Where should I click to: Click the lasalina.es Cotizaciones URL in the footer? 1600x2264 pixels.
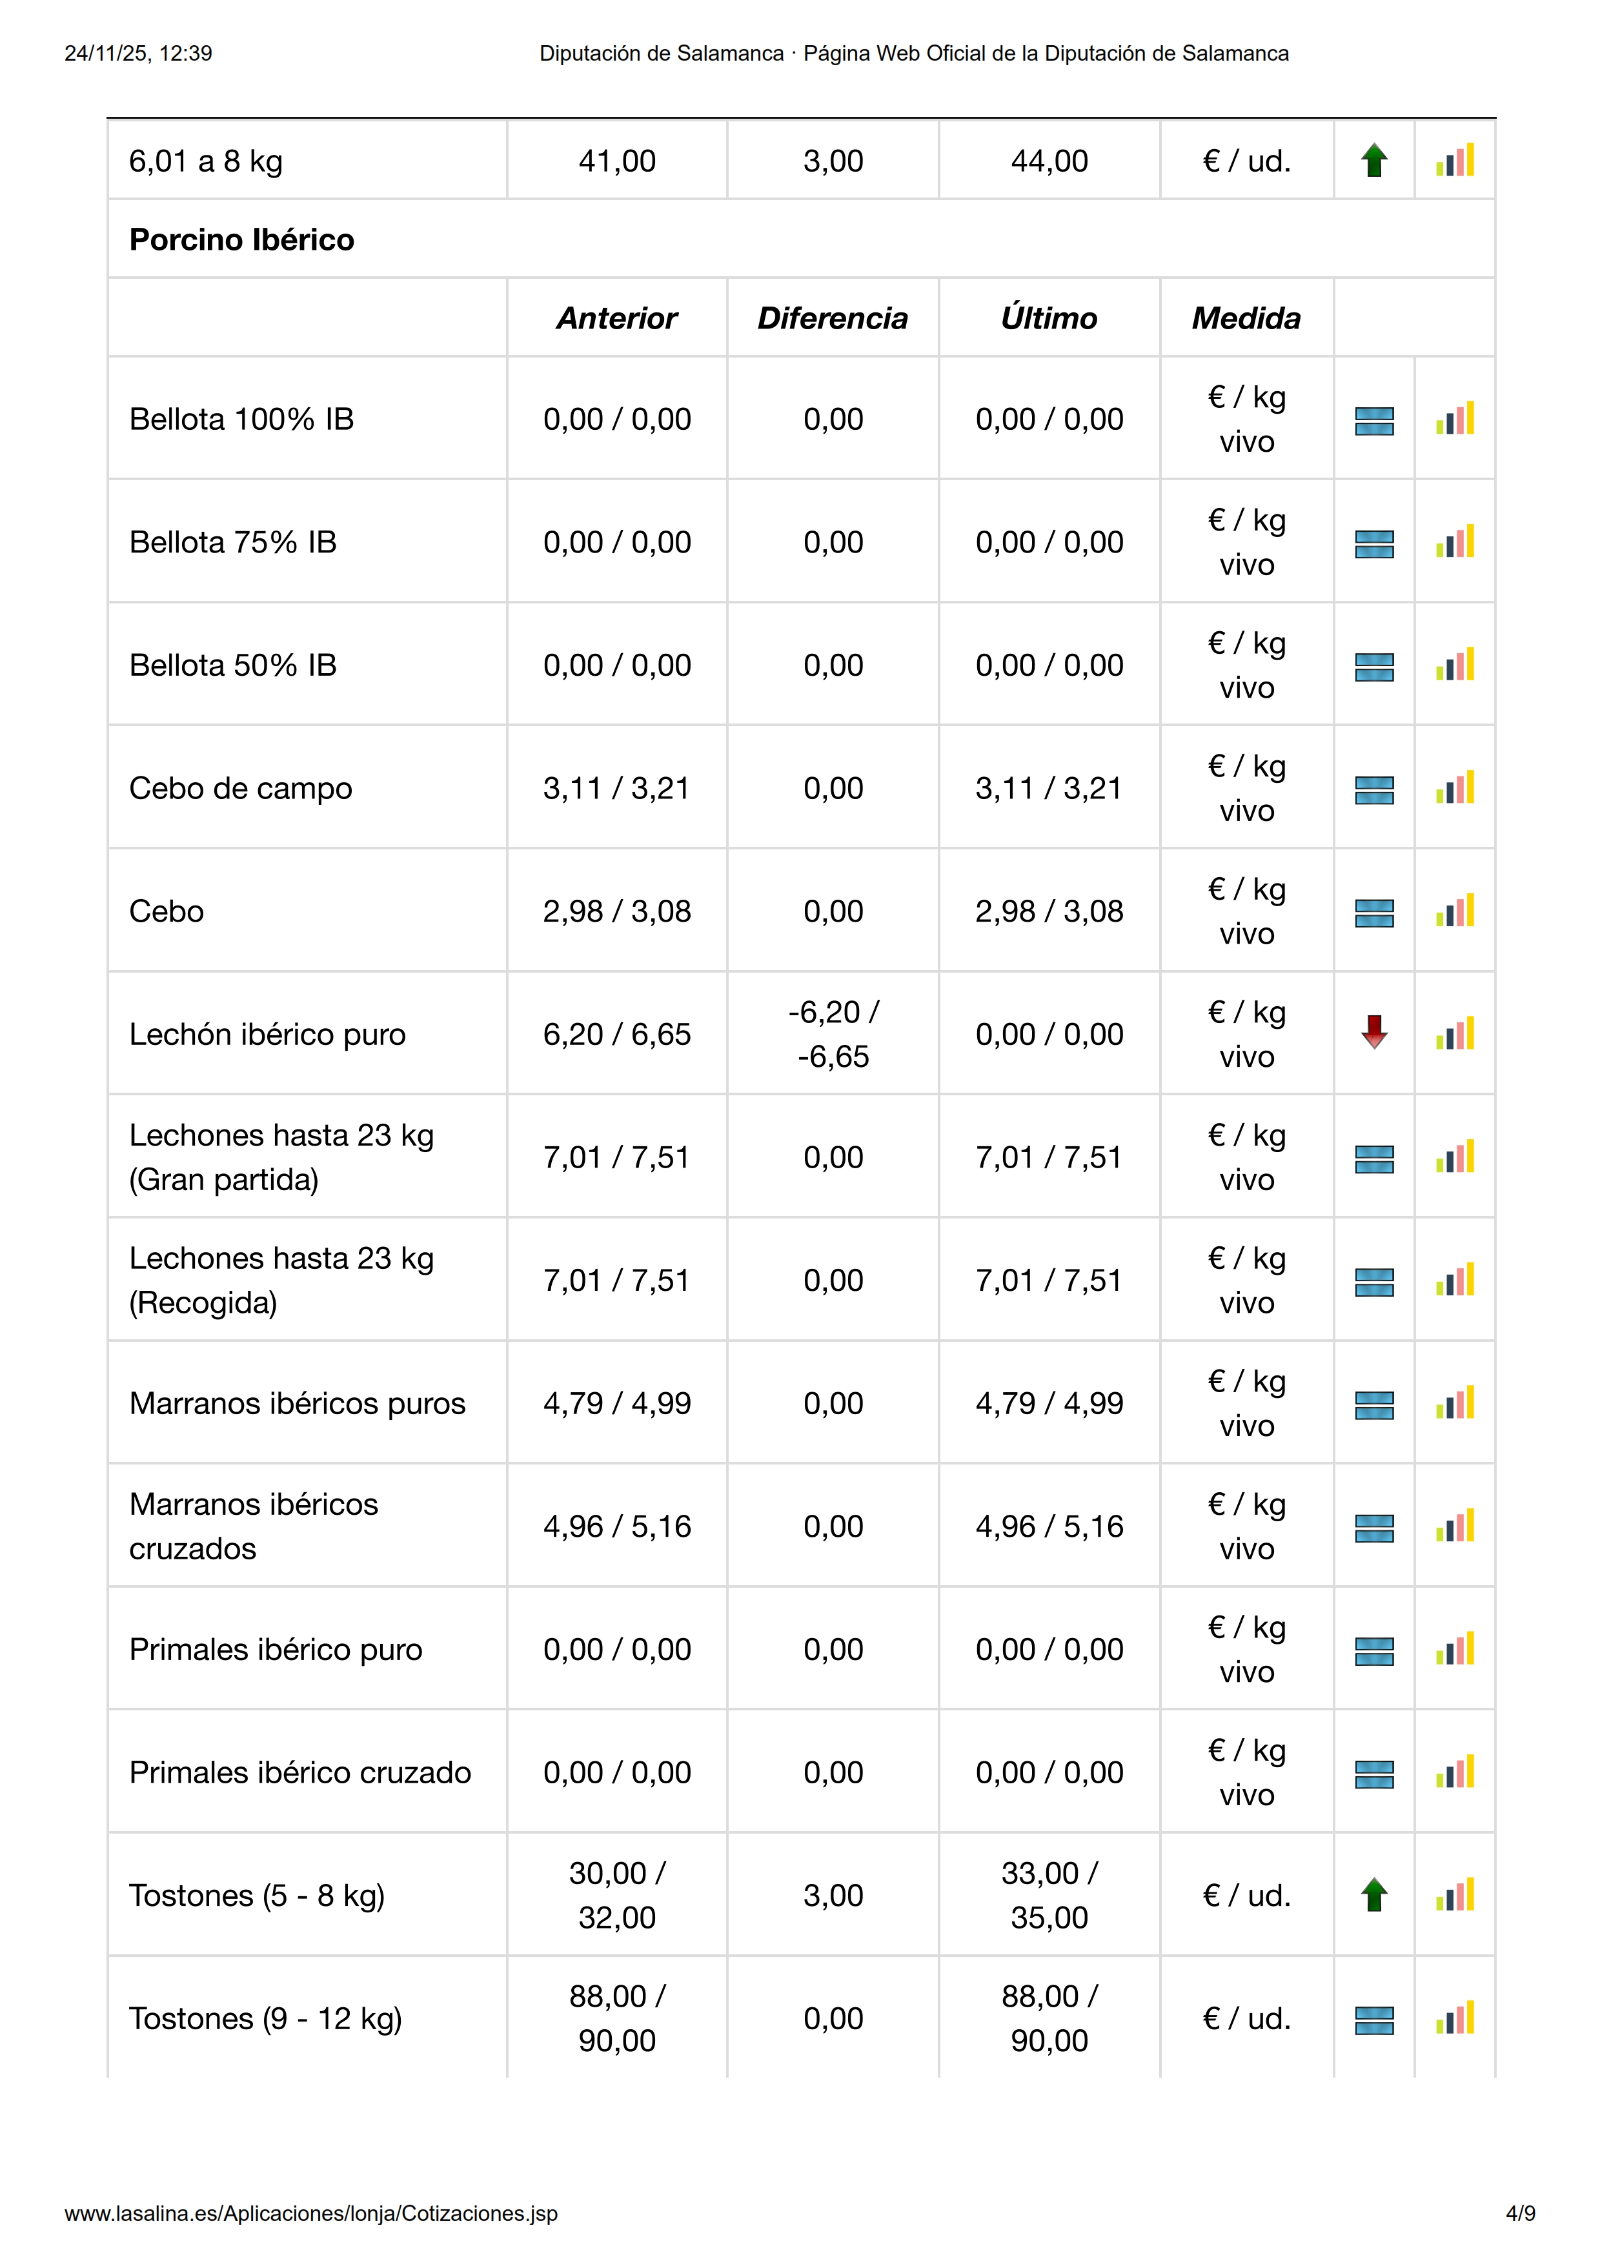(311, 2213)
